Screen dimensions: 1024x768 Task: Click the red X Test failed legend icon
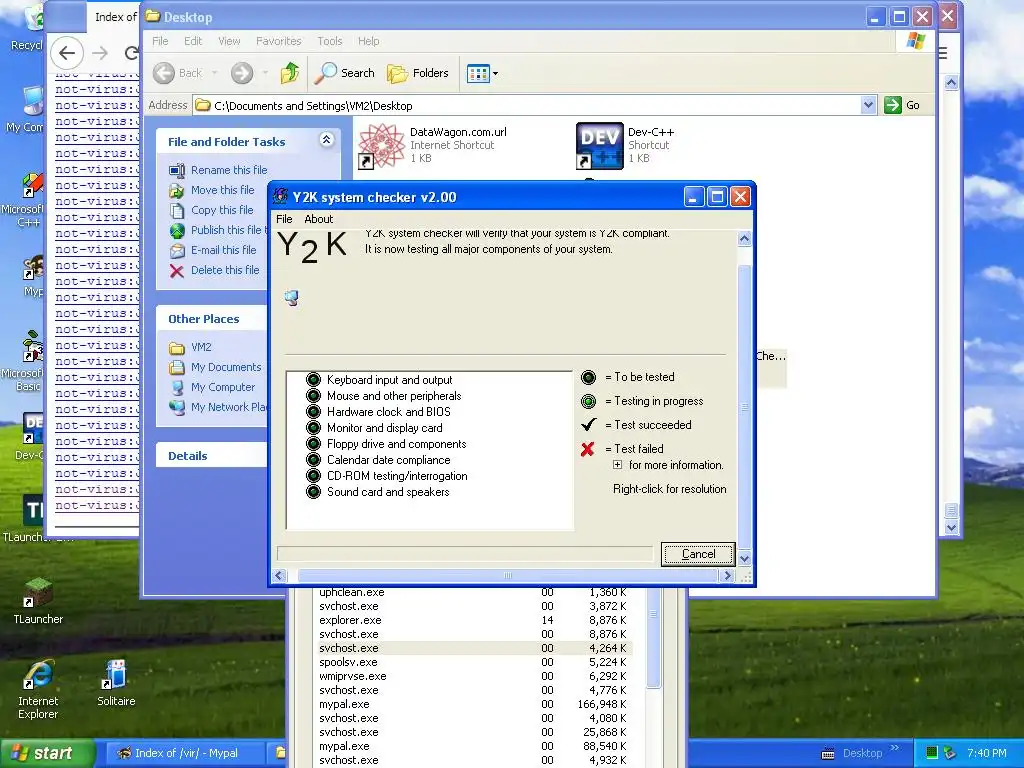(x=588, y=449)
